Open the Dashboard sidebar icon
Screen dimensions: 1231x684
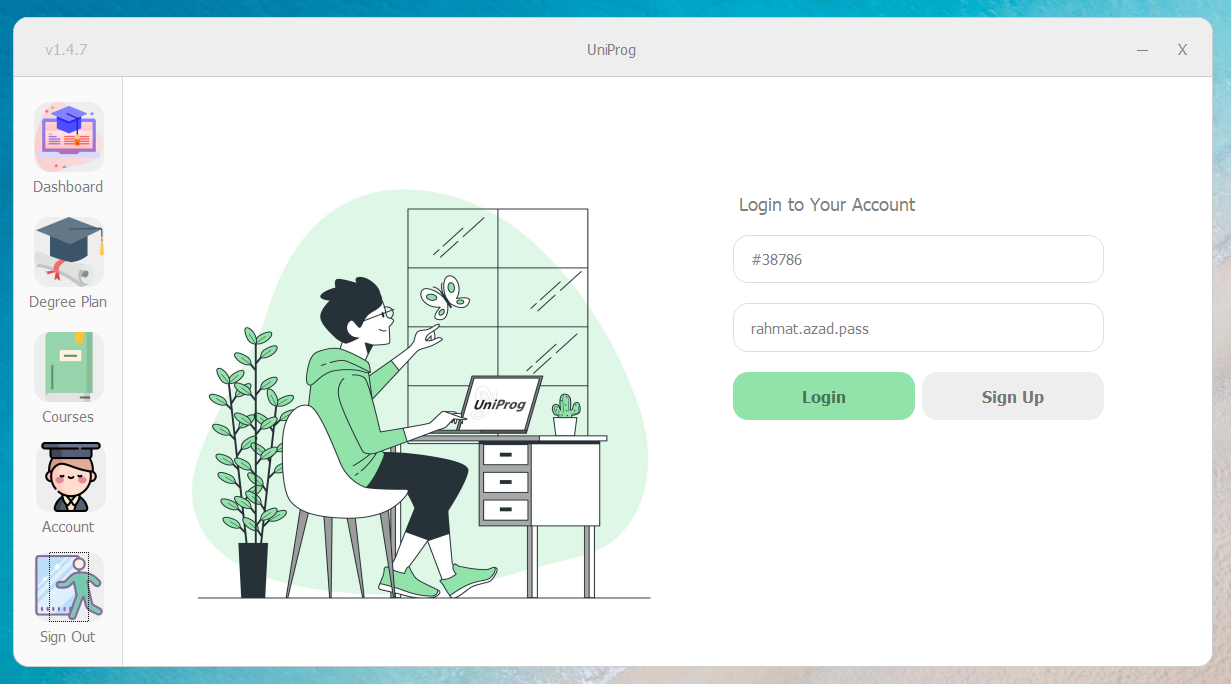(x=68, y=137)
